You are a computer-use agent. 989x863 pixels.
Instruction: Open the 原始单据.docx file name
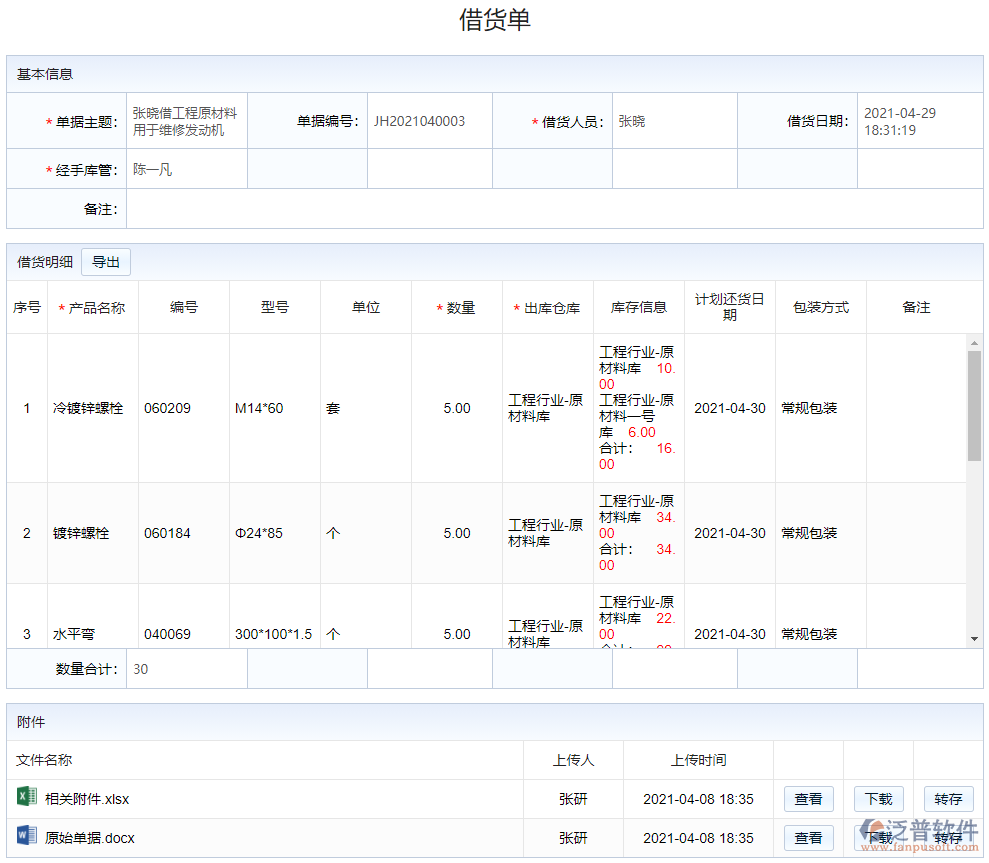tap(90, 838)
